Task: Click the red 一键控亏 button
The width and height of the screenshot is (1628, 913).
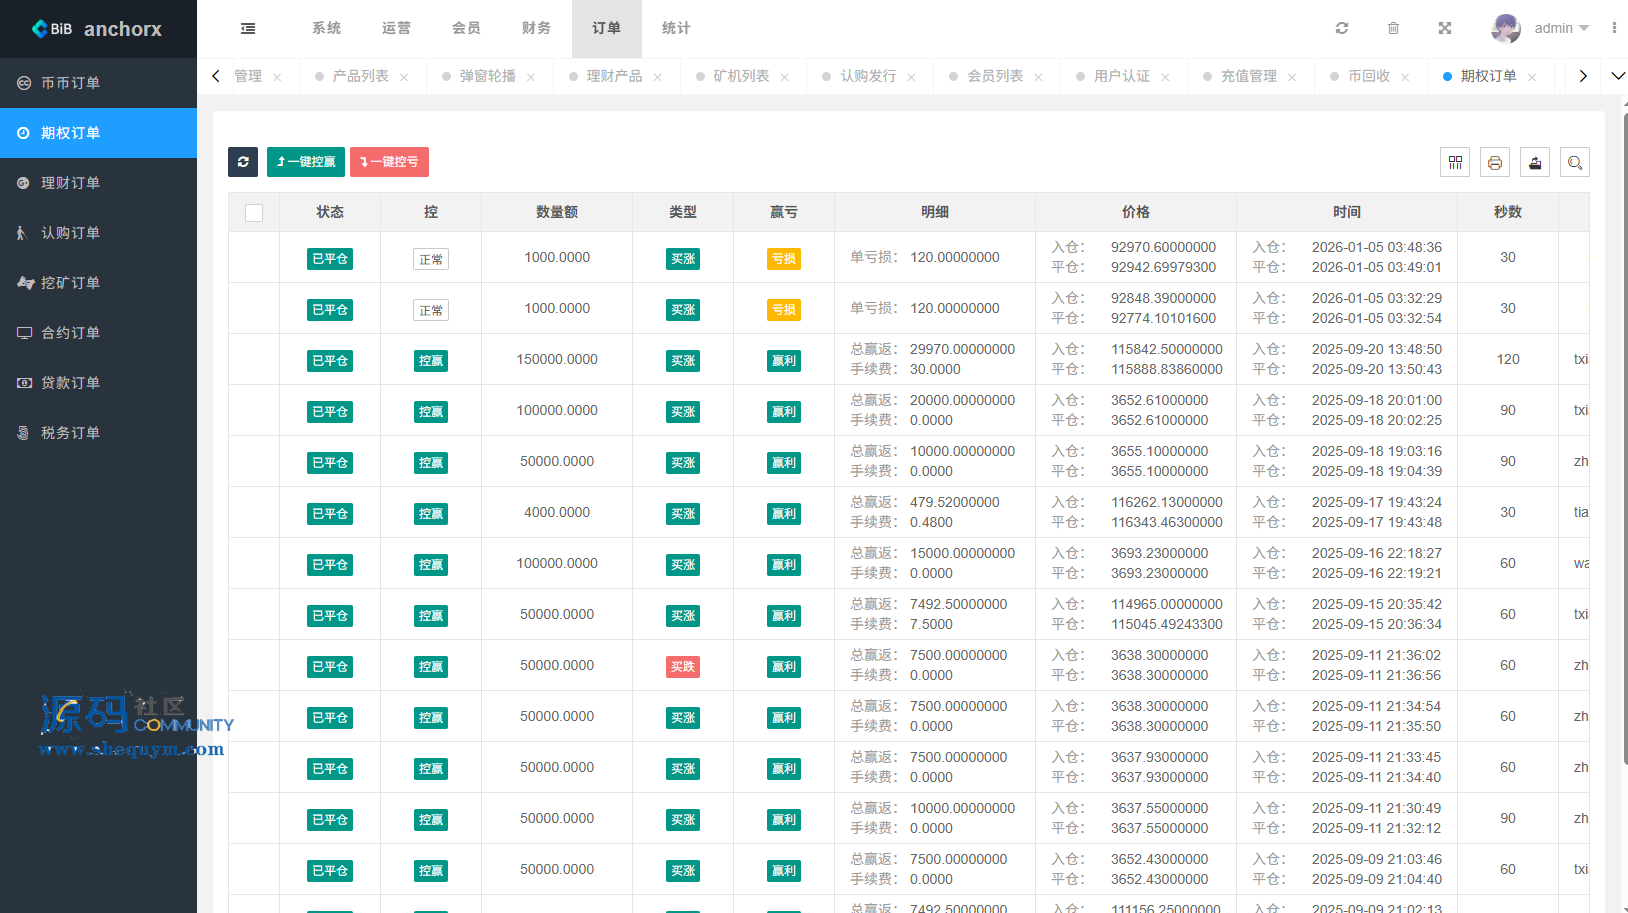Action: (389, 162)
